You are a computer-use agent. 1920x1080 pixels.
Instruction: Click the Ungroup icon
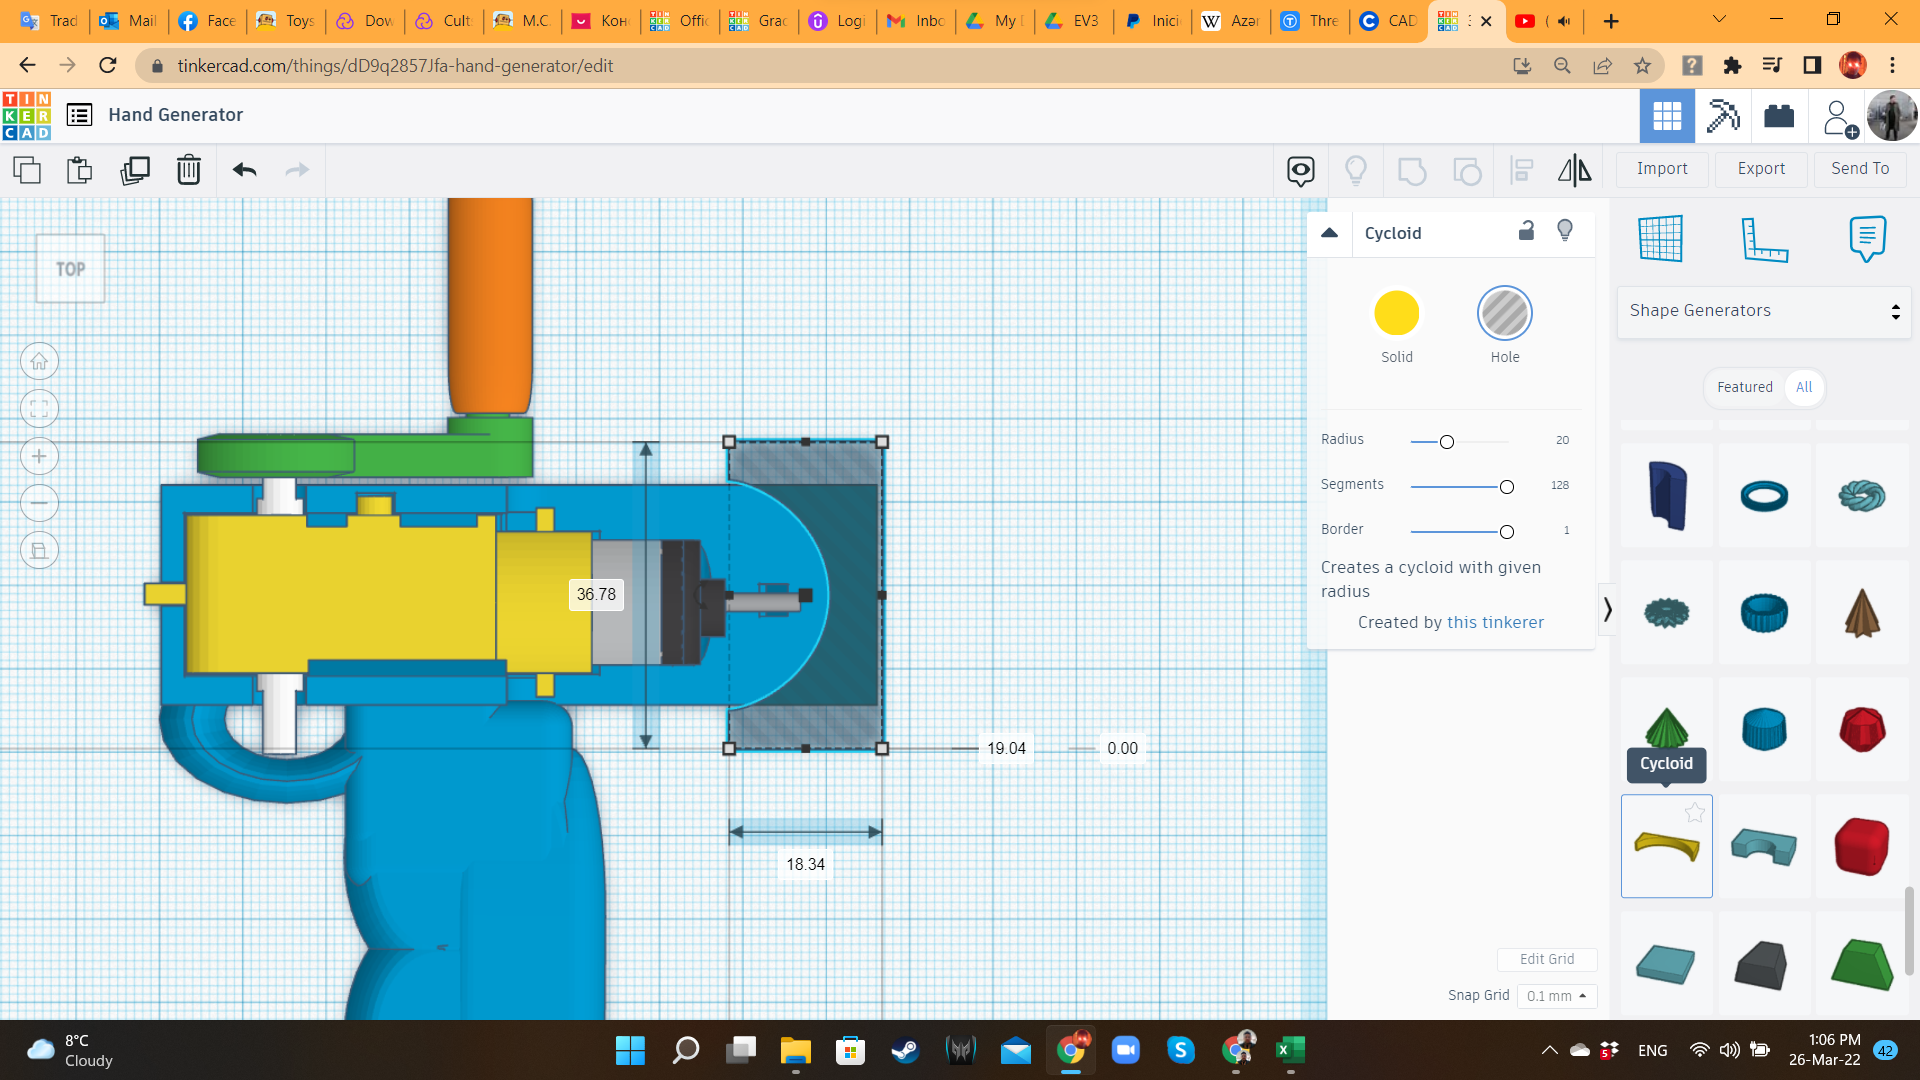pos(1467,170)
